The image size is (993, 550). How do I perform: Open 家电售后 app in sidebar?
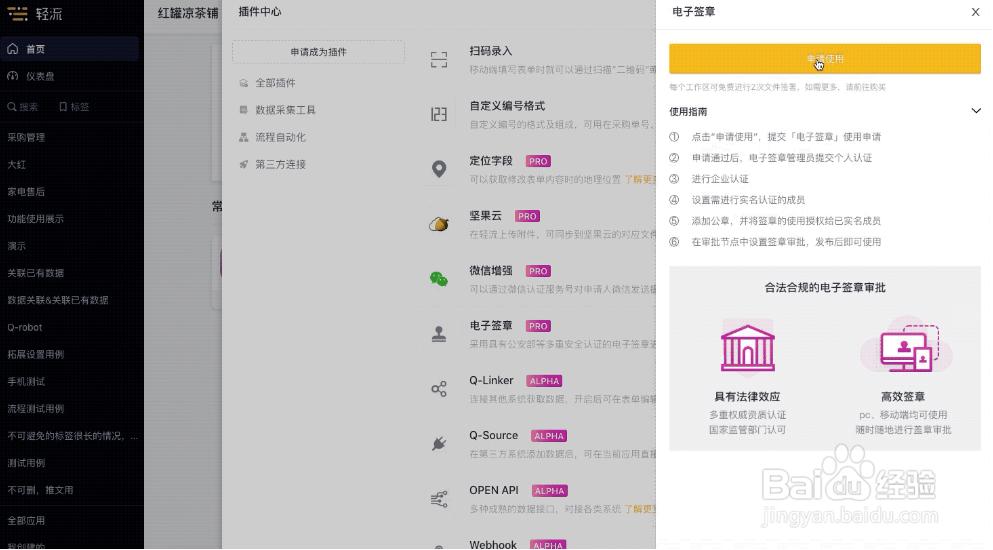26,192
